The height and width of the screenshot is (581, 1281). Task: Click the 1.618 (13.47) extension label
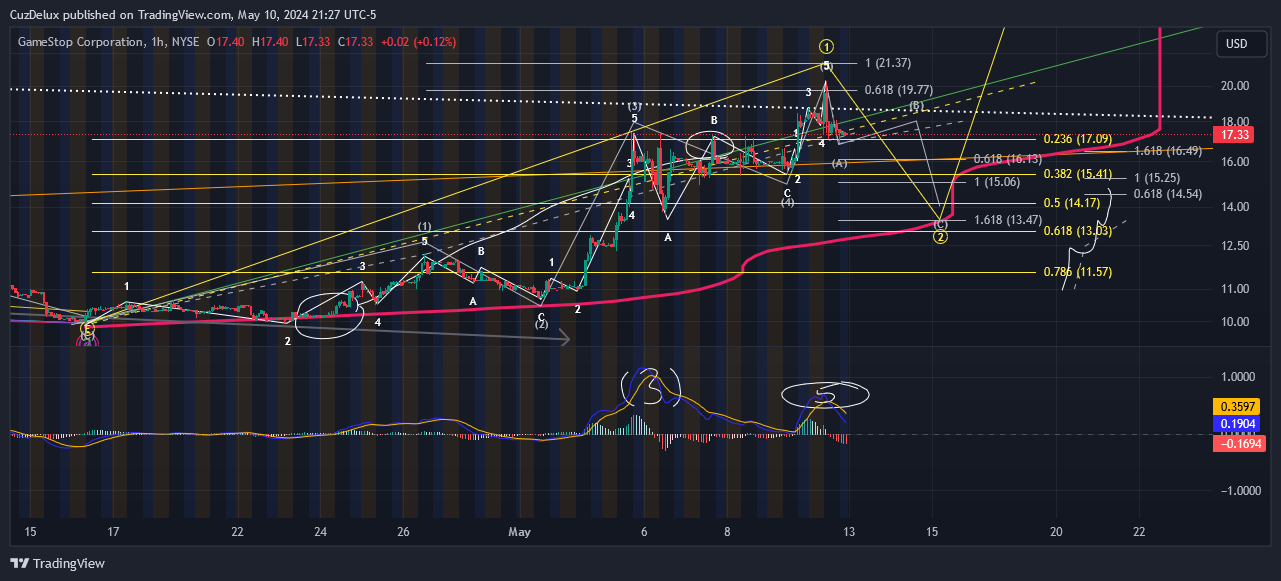(x=1008, y=220)
